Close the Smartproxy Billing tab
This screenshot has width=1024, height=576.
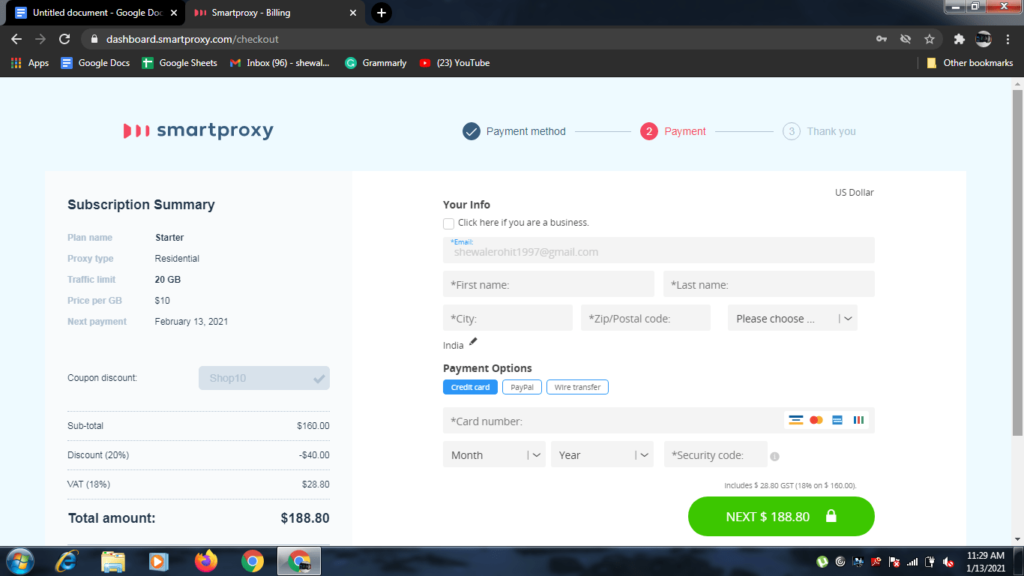click(x=353, y=12)
